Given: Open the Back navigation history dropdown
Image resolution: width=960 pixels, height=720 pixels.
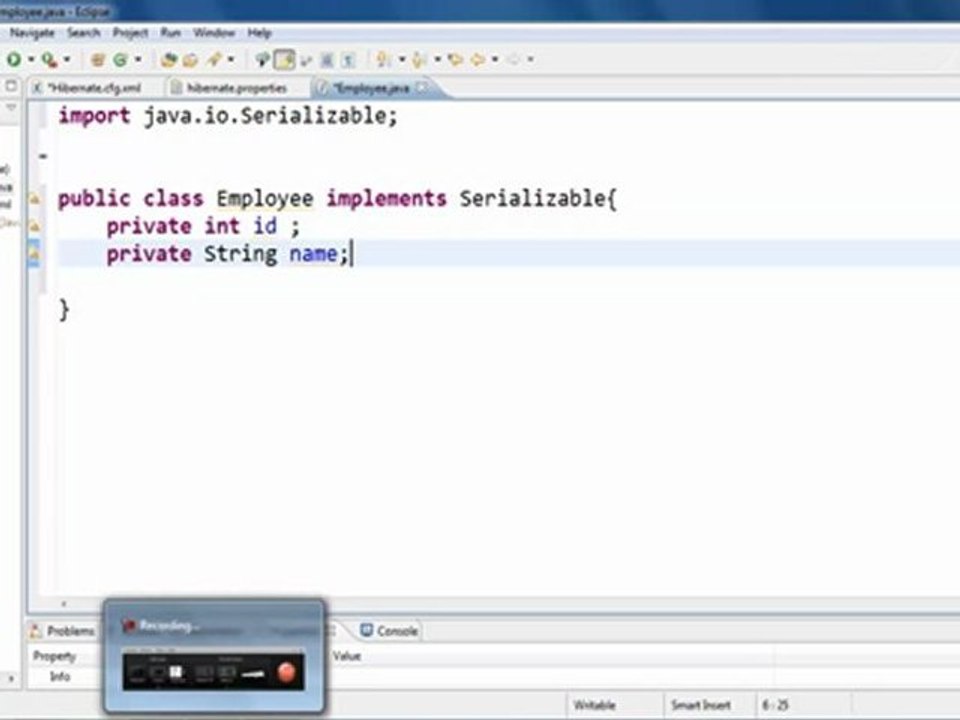Looking at the screenshot, I should [x=495, y=59].
